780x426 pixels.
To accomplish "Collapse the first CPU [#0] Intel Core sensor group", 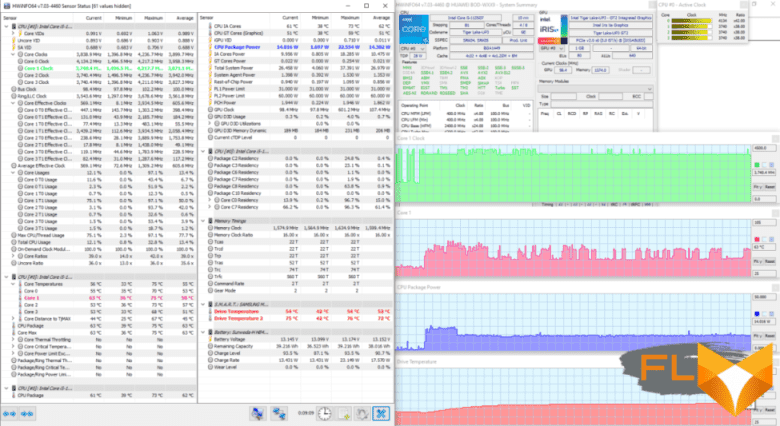I will pyautogui.click(x=6, y=26).
